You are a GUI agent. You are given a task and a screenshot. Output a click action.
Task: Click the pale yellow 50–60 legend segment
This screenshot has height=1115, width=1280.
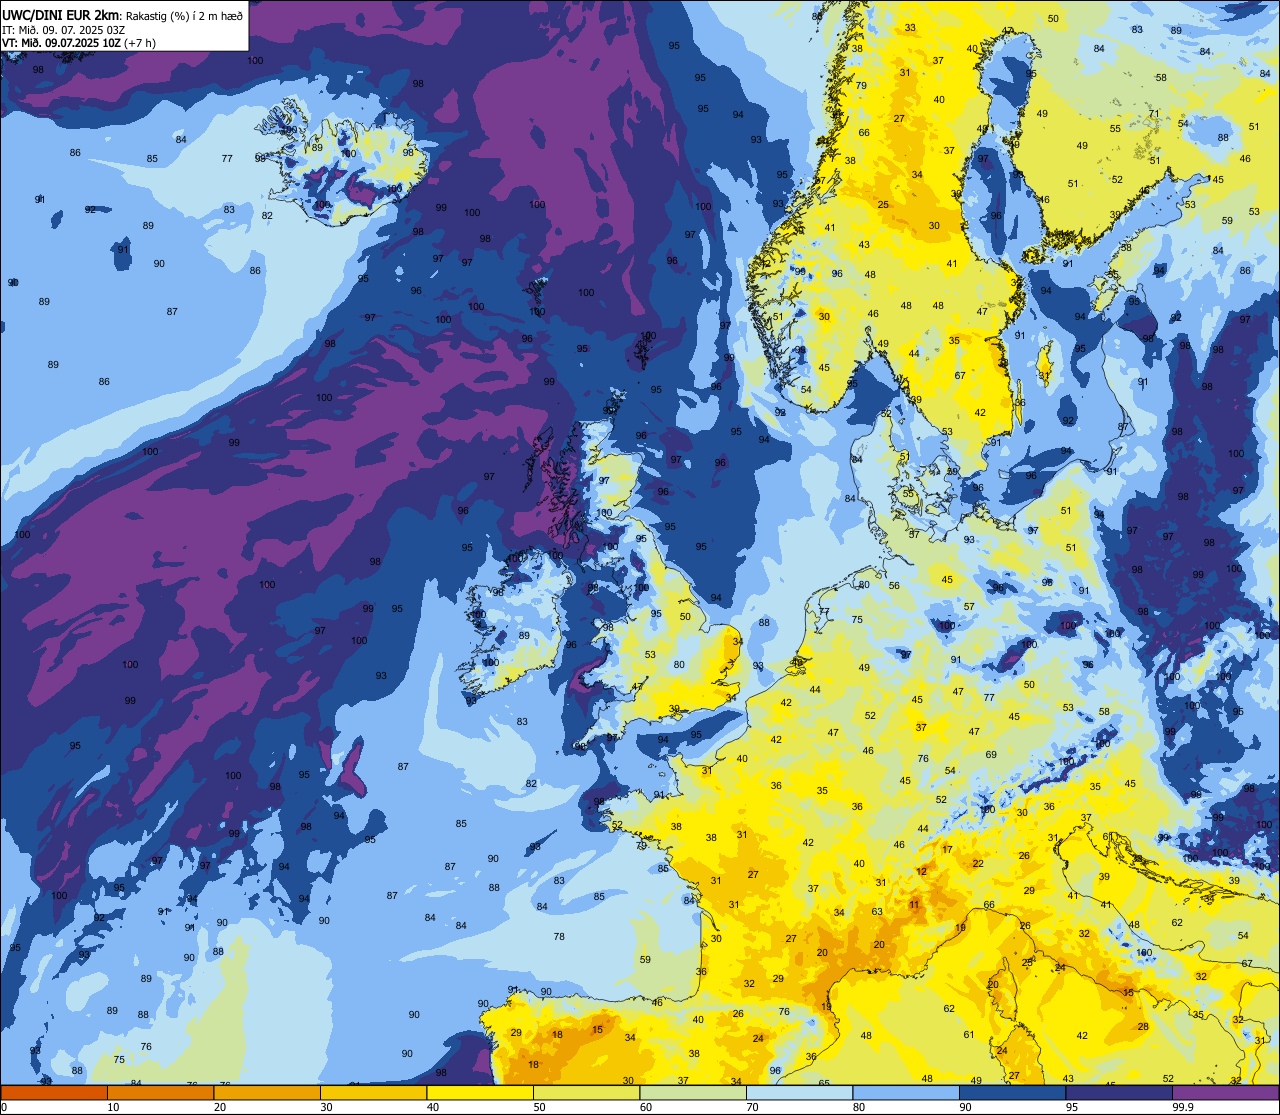pos(586,1093)
